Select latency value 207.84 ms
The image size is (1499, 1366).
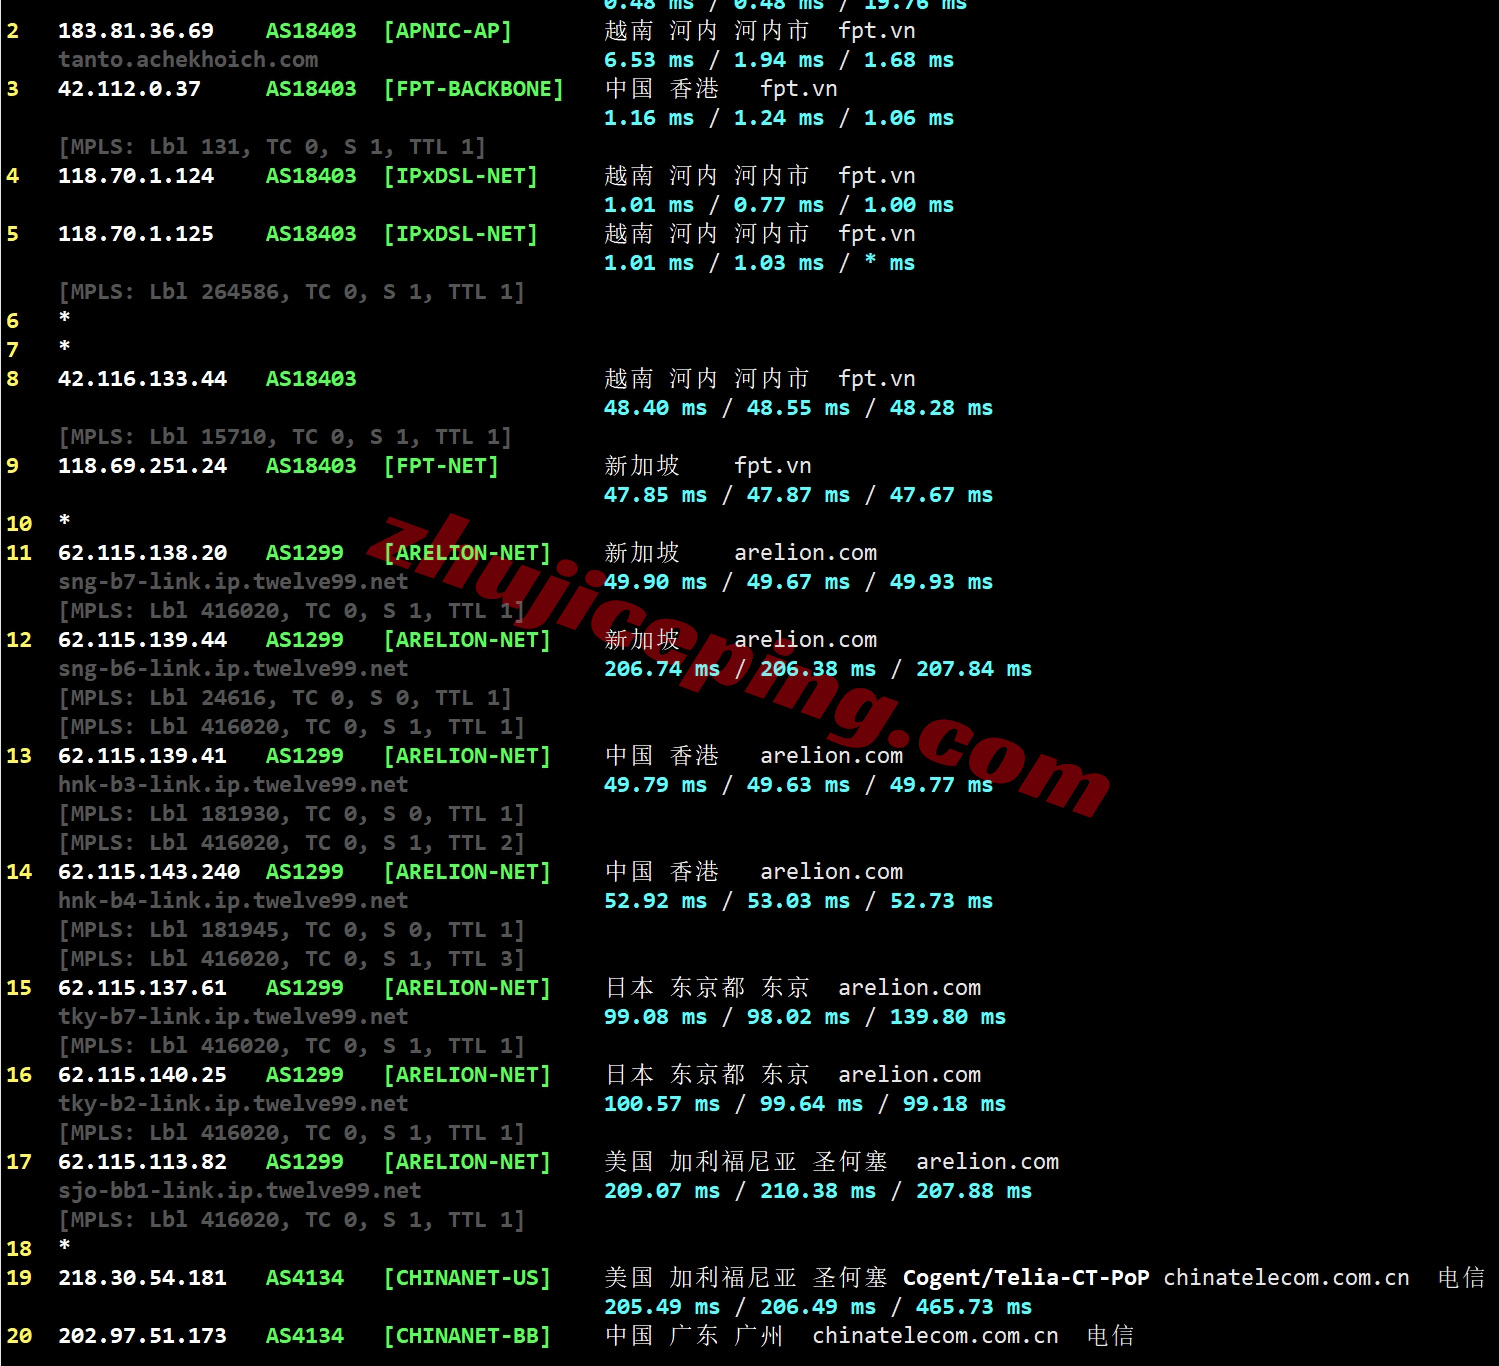pyautogui.click(x=974, y=669)
